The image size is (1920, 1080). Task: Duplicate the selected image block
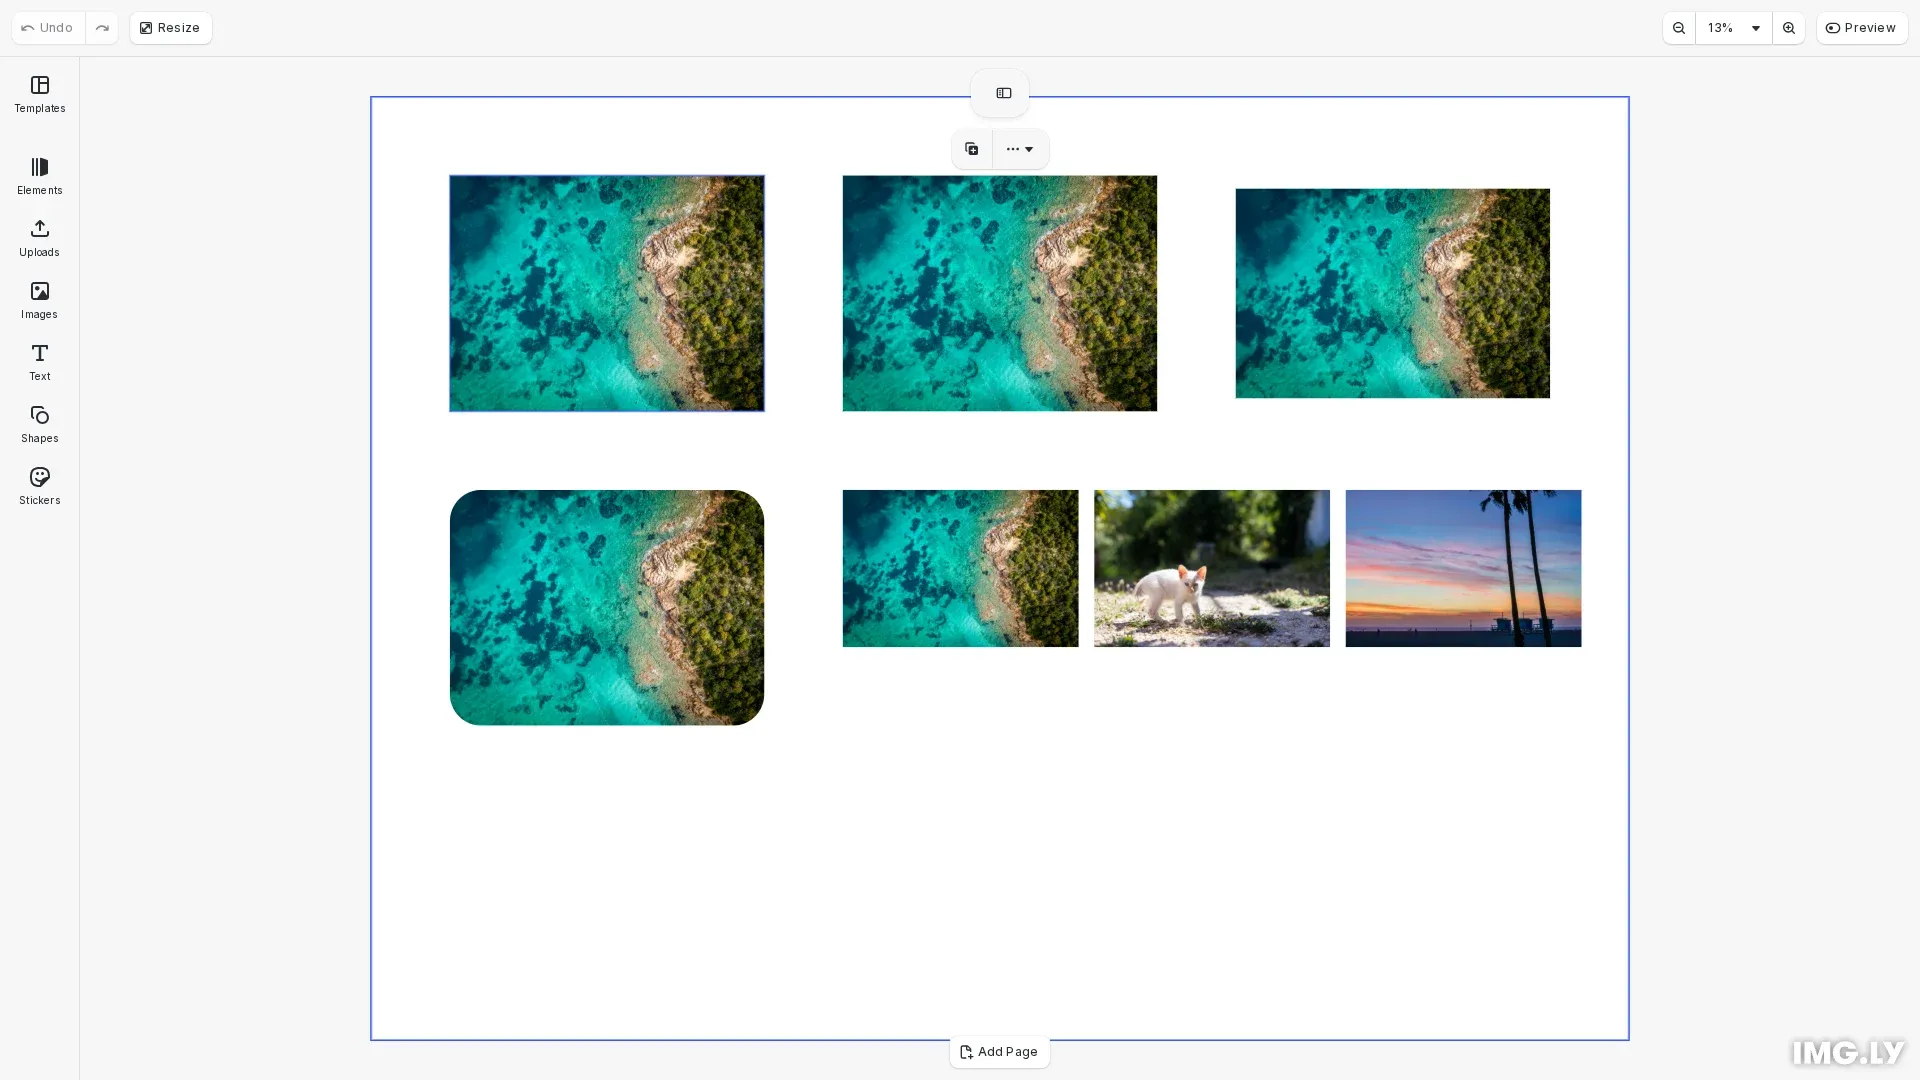(x=970, y=148)
